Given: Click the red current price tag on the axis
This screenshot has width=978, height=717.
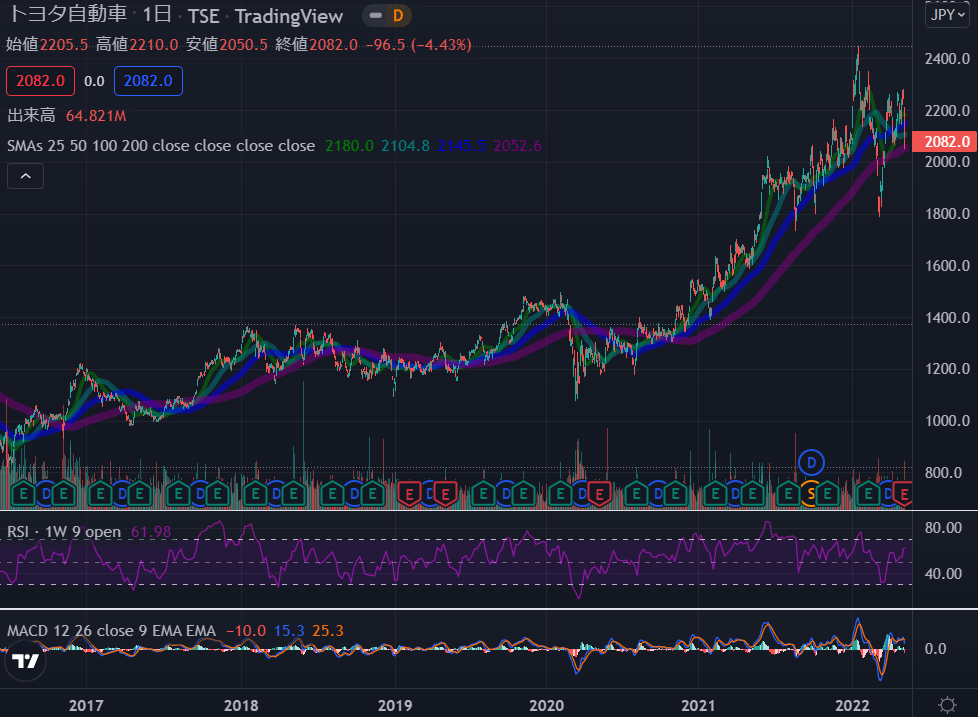Looking at the screenshot, I should tap(944, 142).
